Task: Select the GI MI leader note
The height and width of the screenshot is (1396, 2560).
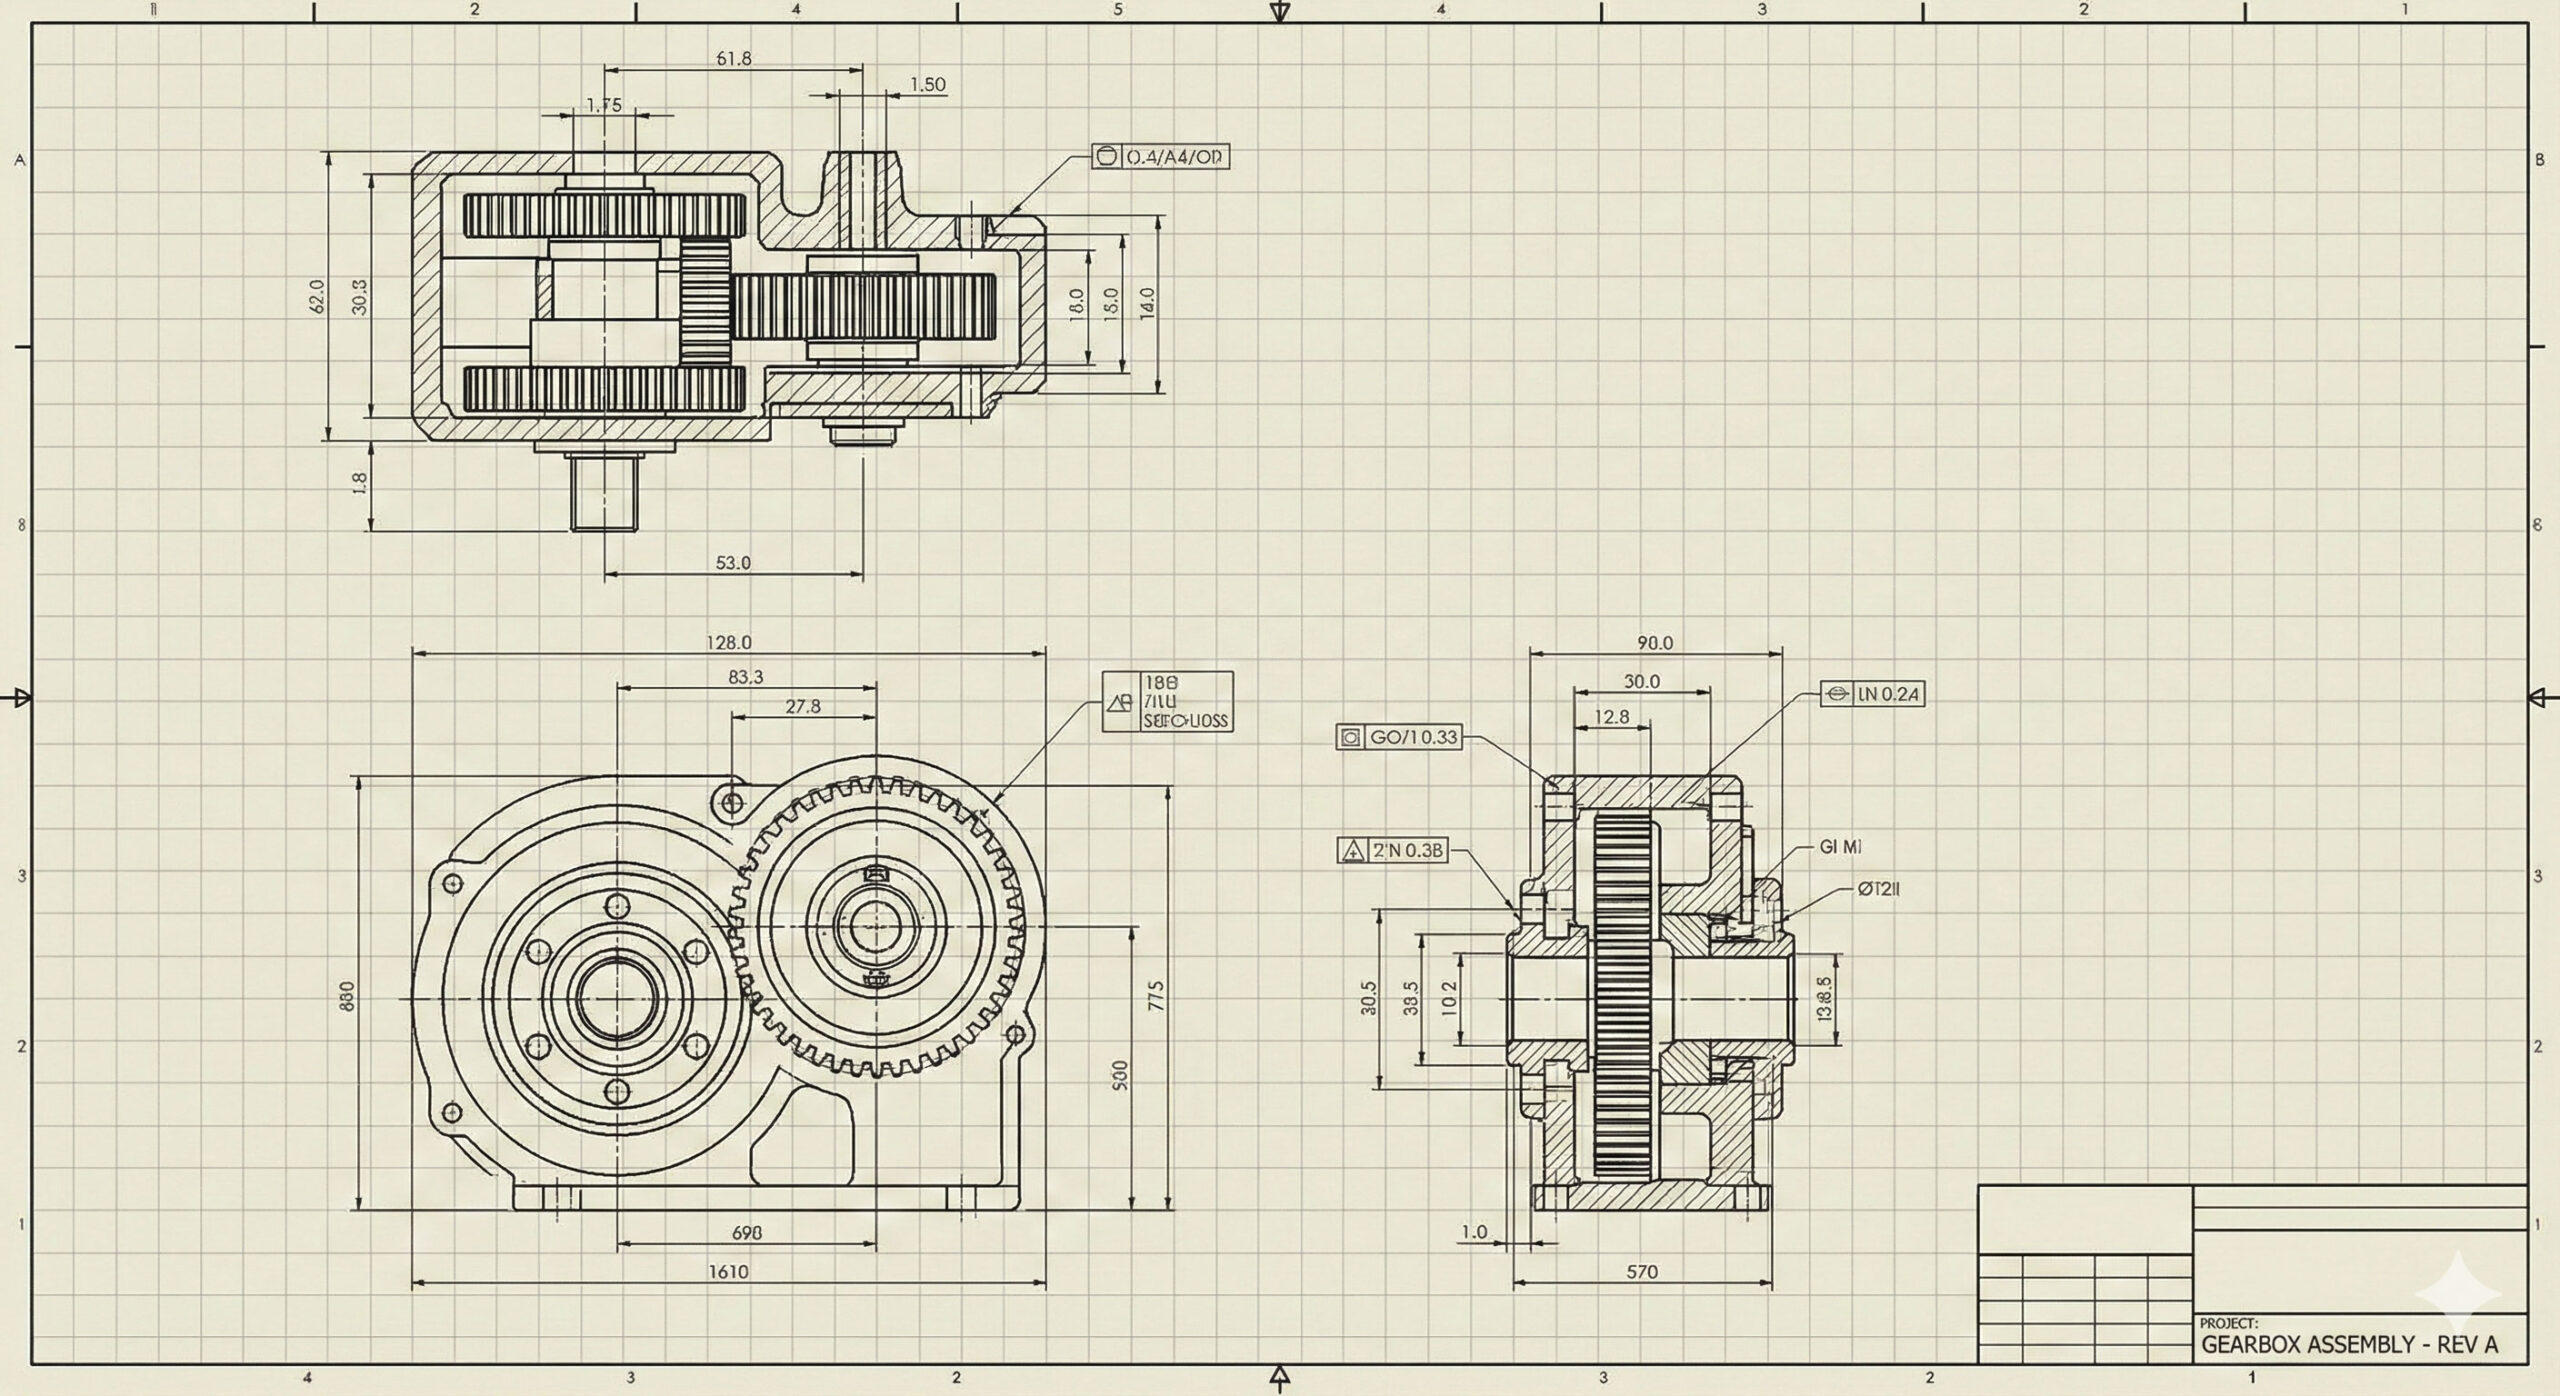Action: pyautogui.click(x=1841, y=847)
